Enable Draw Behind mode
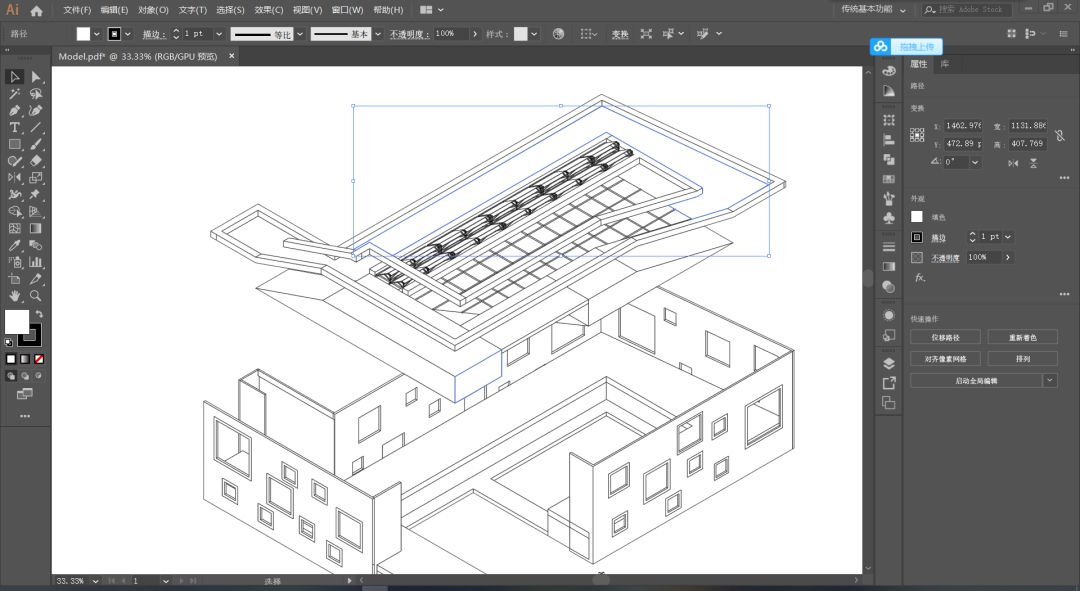The image size is (1080, 591). [x=25, y=376]
